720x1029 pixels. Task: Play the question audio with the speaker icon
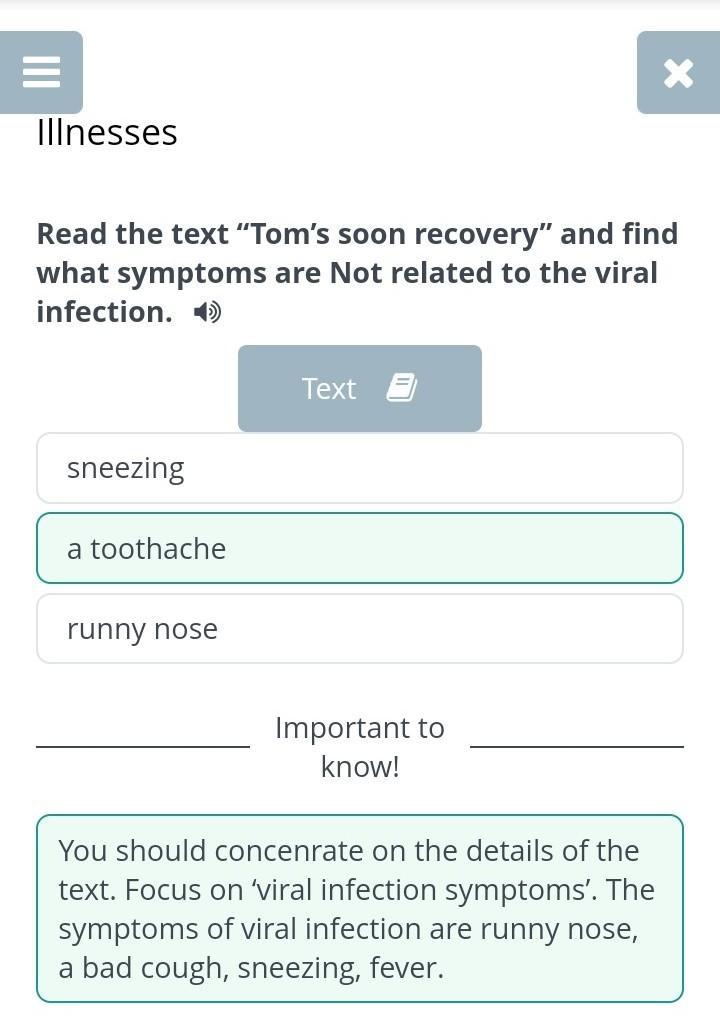[207, 313]
